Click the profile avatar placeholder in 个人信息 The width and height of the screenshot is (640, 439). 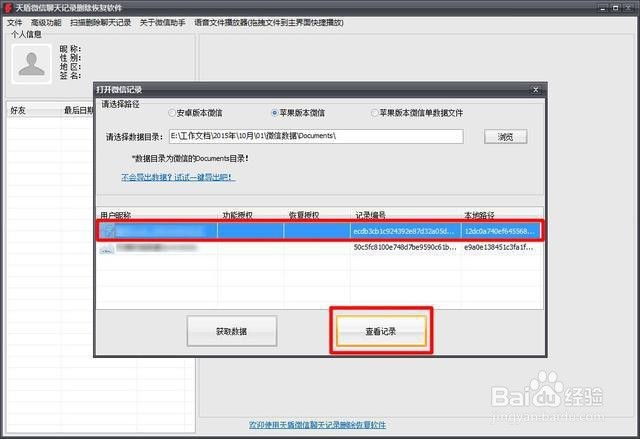coord(31,64)
